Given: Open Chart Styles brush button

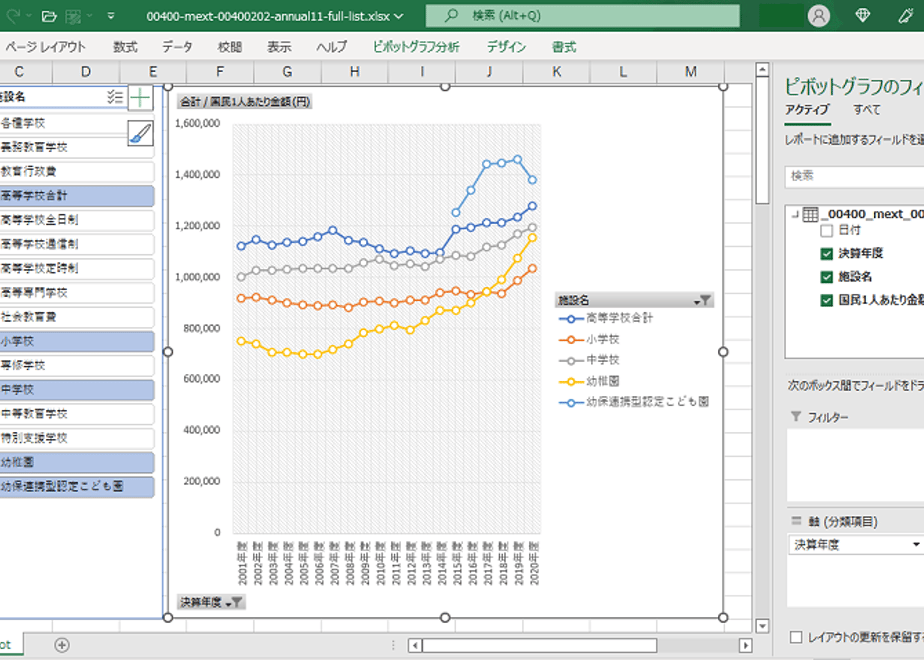Looking at the screenshot, I should 140,134.
